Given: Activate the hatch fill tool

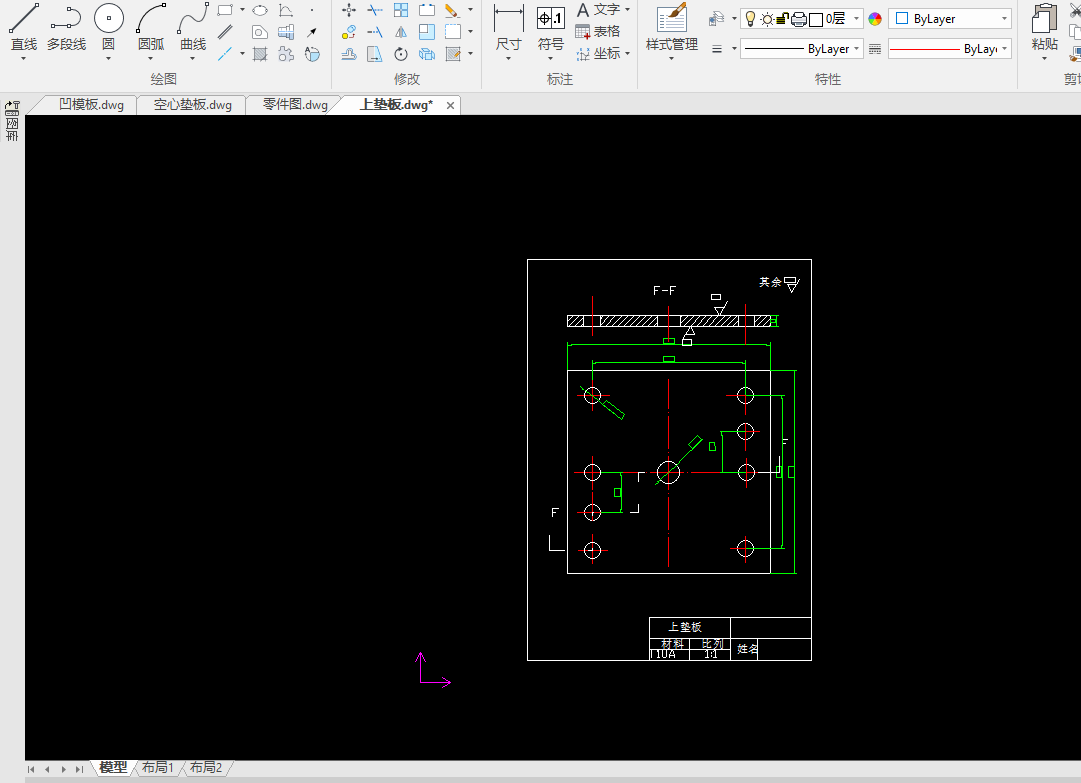Looking at the screenshot, I should tap(260, 54).
